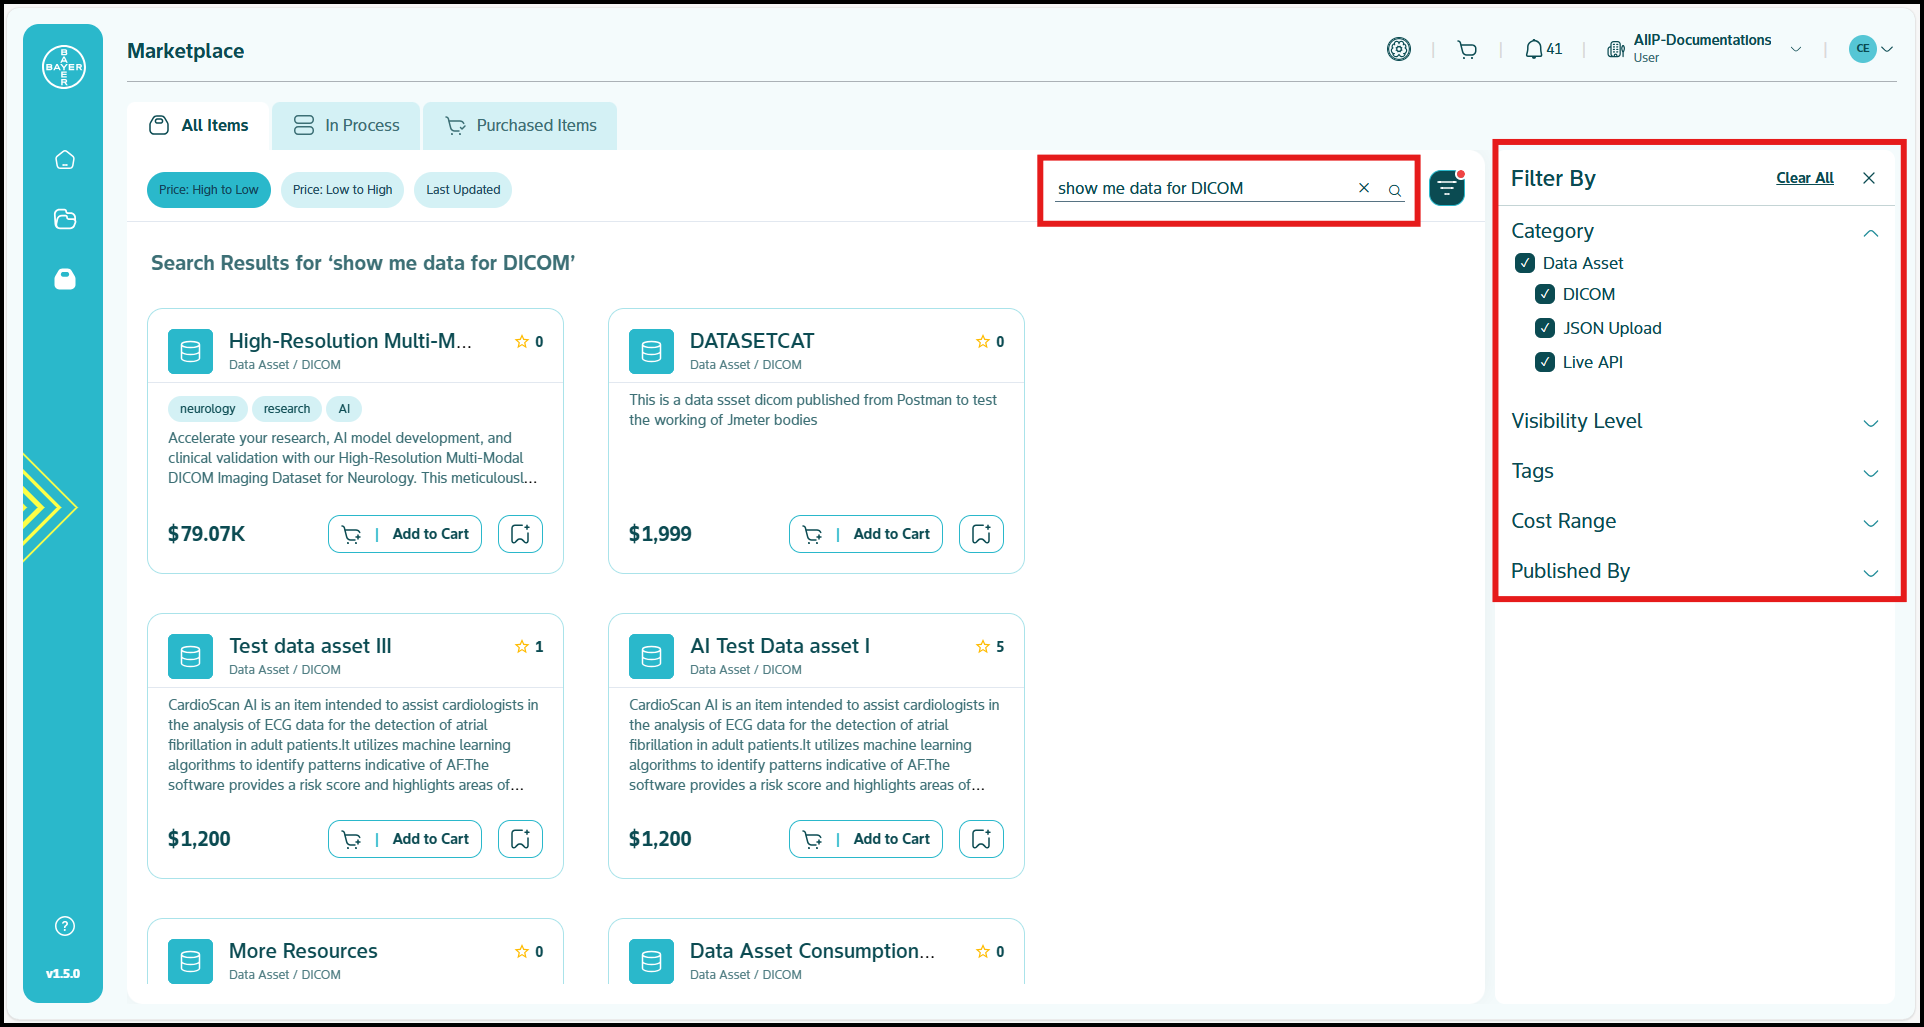Viewport: 1924px width, 1027px height.
Task: Click the Clear All filters link
Action: (1804, 178)
